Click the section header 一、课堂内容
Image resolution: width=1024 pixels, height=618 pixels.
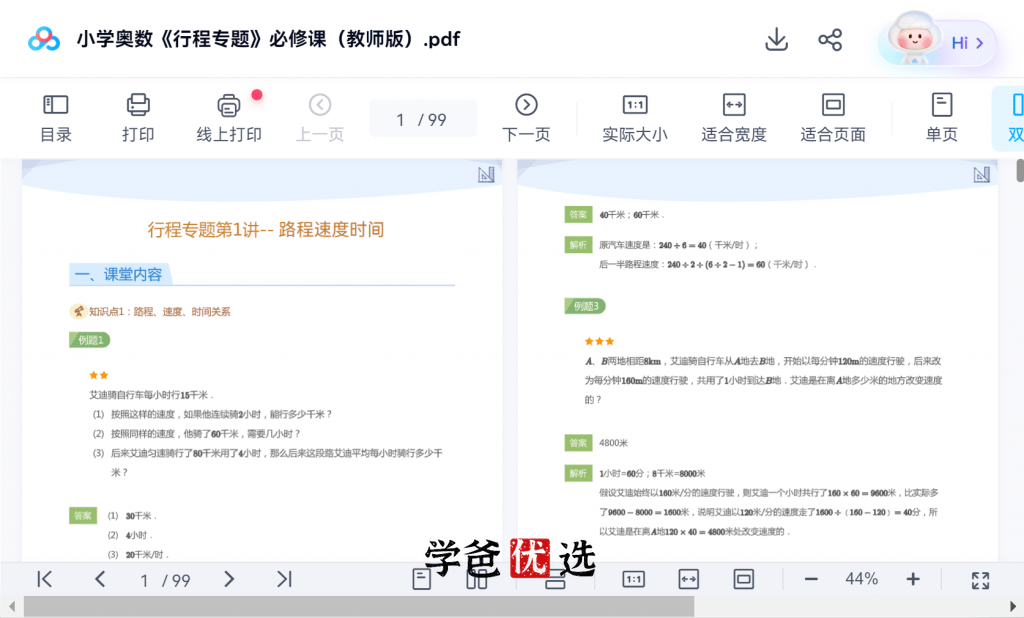[118, 274]
